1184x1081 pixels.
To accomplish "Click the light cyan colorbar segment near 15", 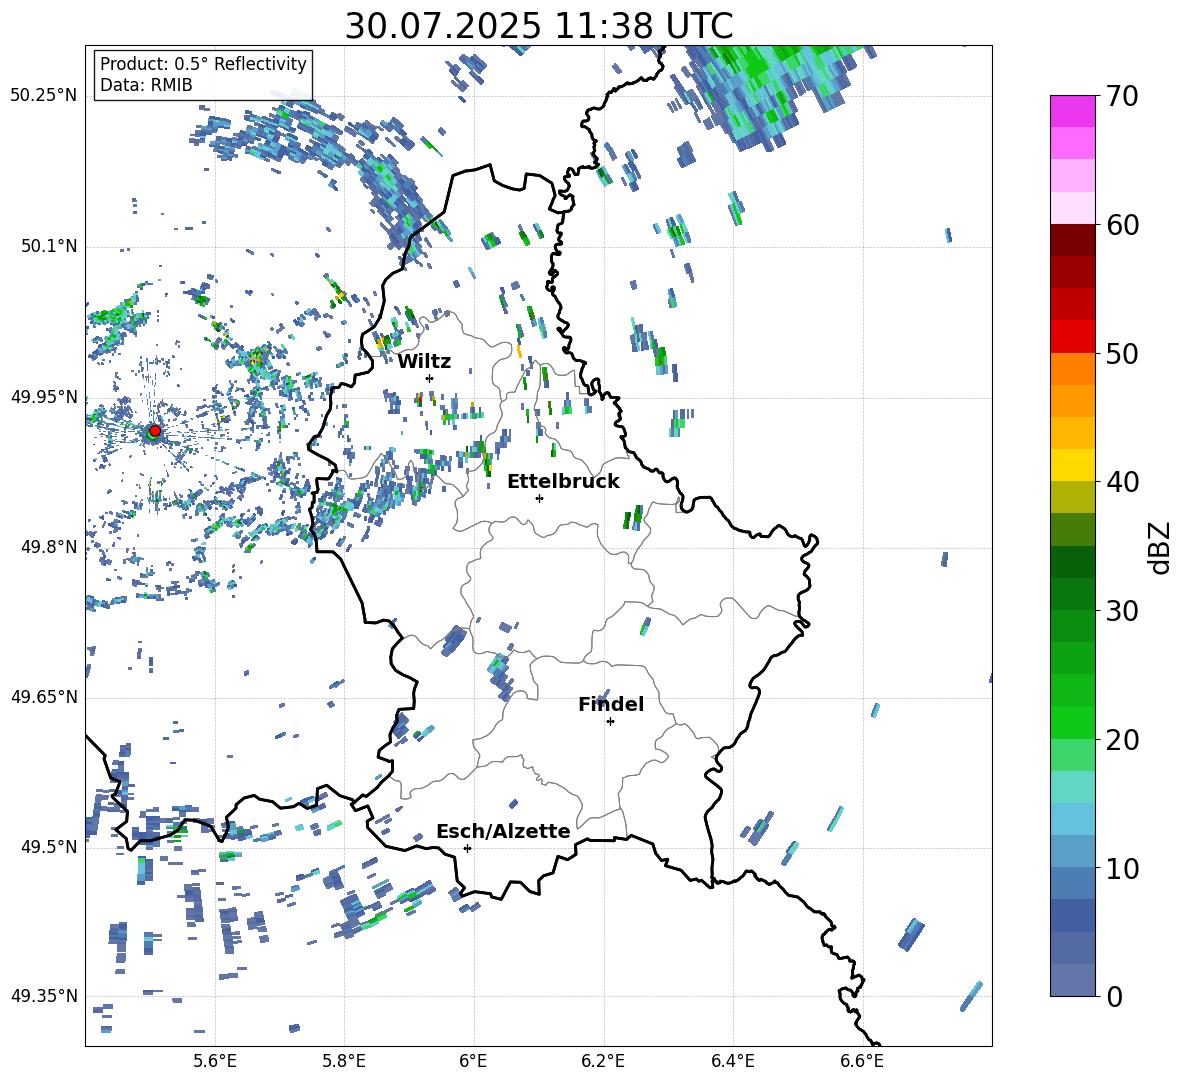I will click(x=1072, y=787).
